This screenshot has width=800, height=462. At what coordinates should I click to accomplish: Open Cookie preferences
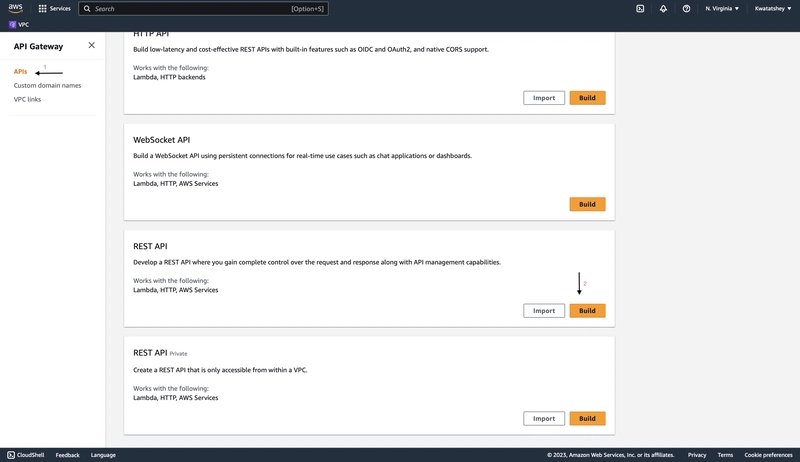coord(768,455)
